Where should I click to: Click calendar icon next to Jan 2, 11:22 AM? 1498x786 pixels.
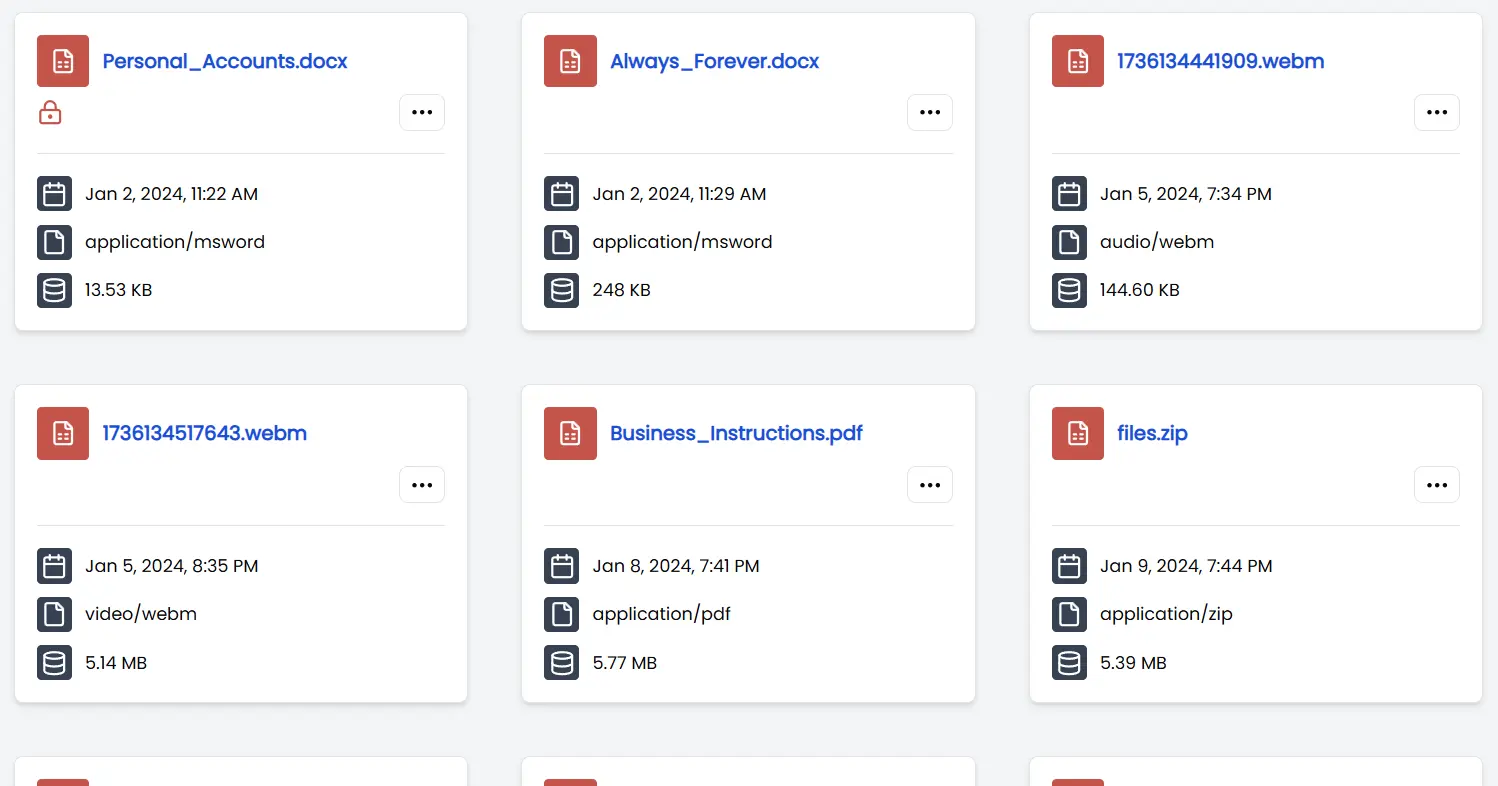[54, 194]
